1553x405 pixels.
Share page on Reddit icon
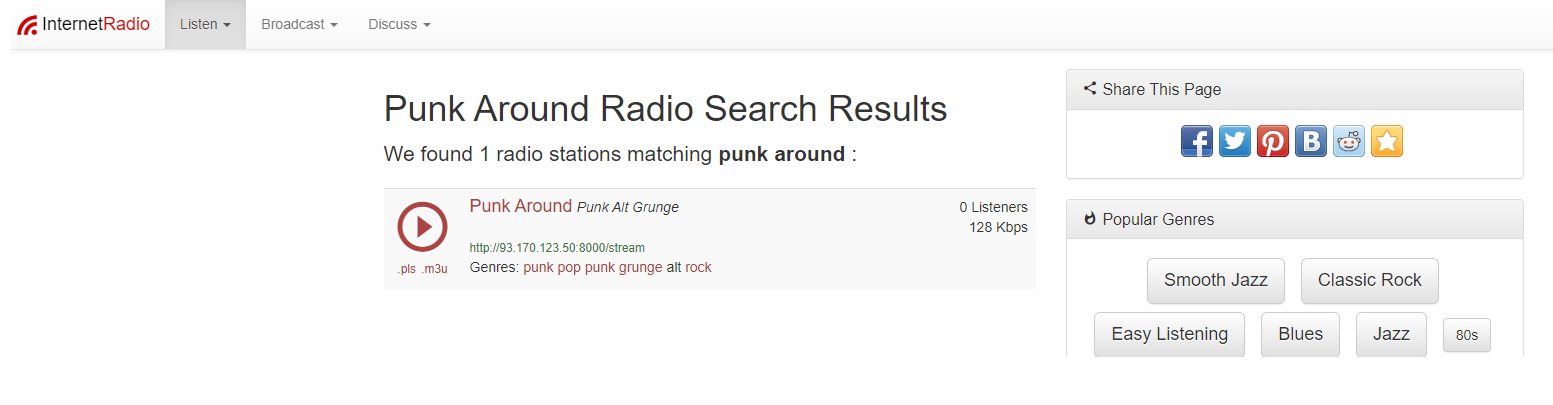1349,141
